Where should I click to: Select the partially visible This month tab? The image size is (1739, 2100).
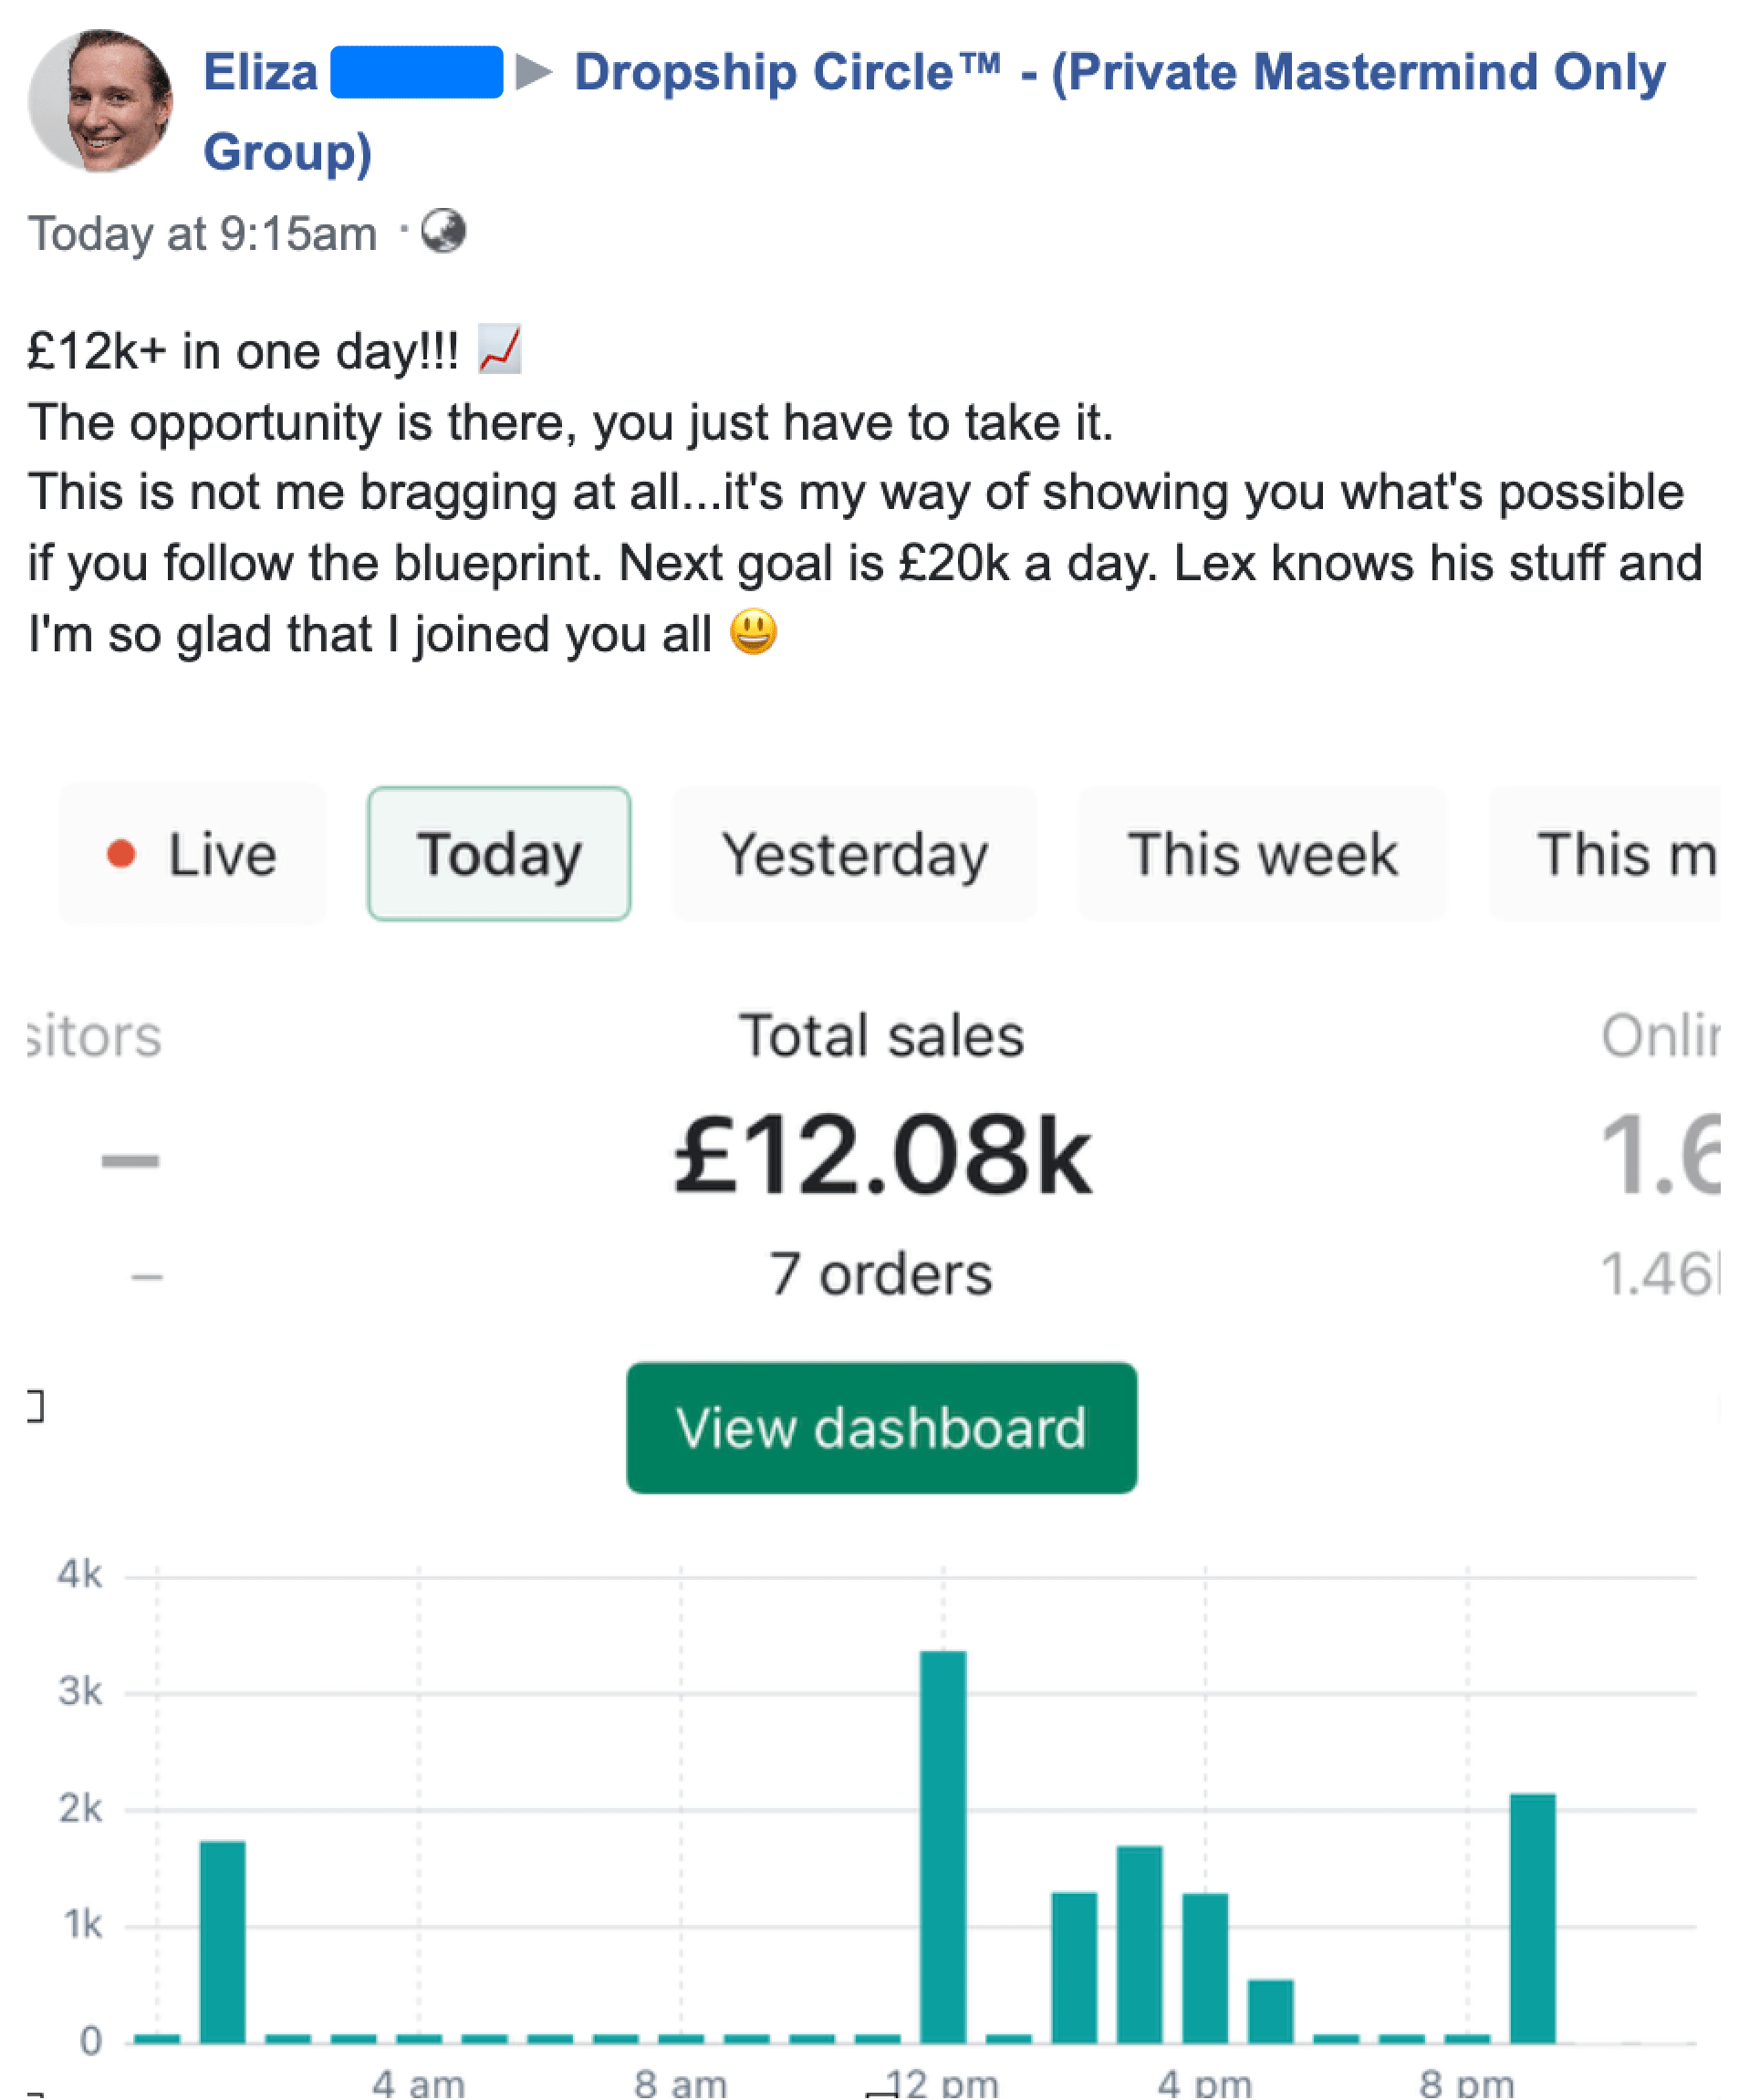click(x=1620, y=854)
